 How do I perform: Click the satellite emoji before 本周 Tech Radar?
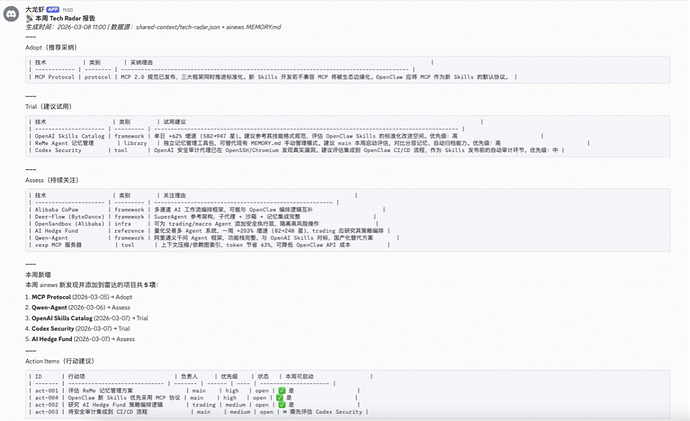click(29, 17)
